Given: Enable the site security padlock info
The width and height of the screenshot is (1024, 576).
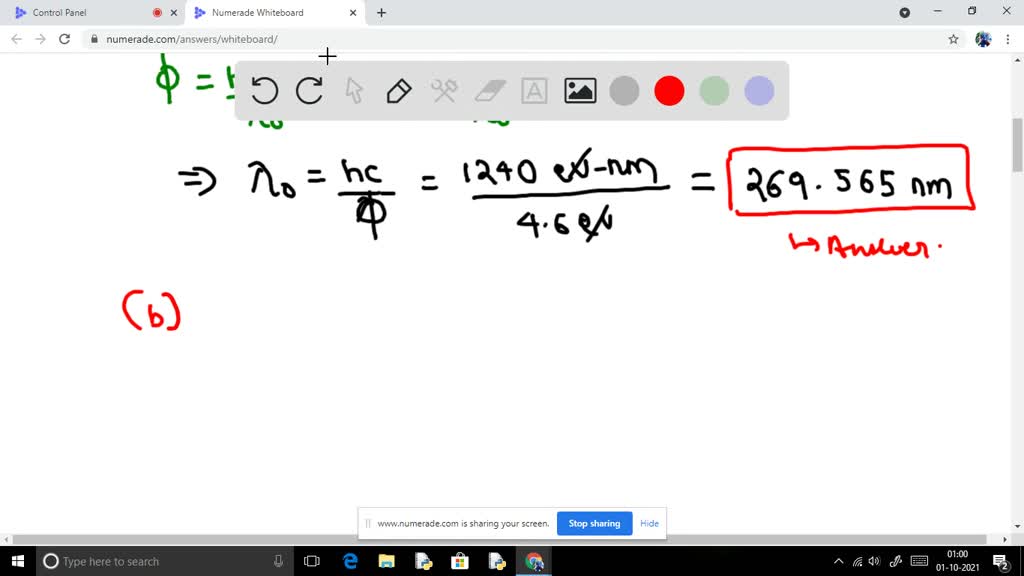Looking at the screenshot, I should 93,39.
